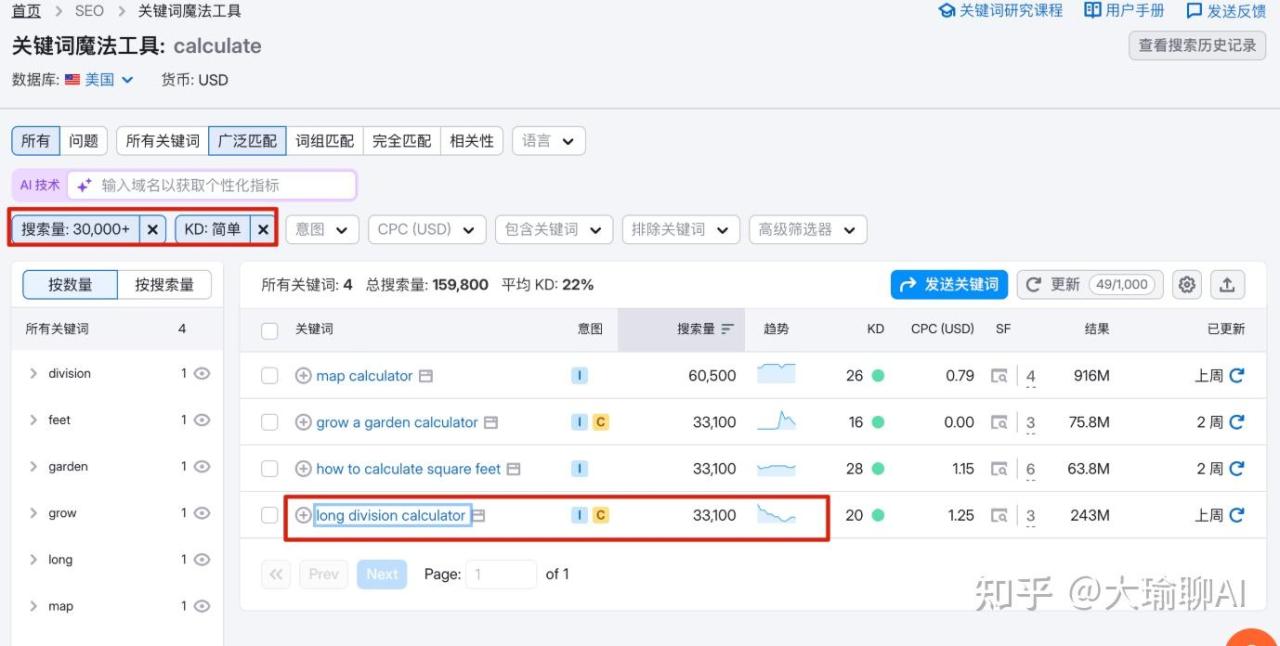Tick the select-all keywords checkbox
Image resolution: width=1280 pixels, height=646 pixels.
(x=269, y=330)
